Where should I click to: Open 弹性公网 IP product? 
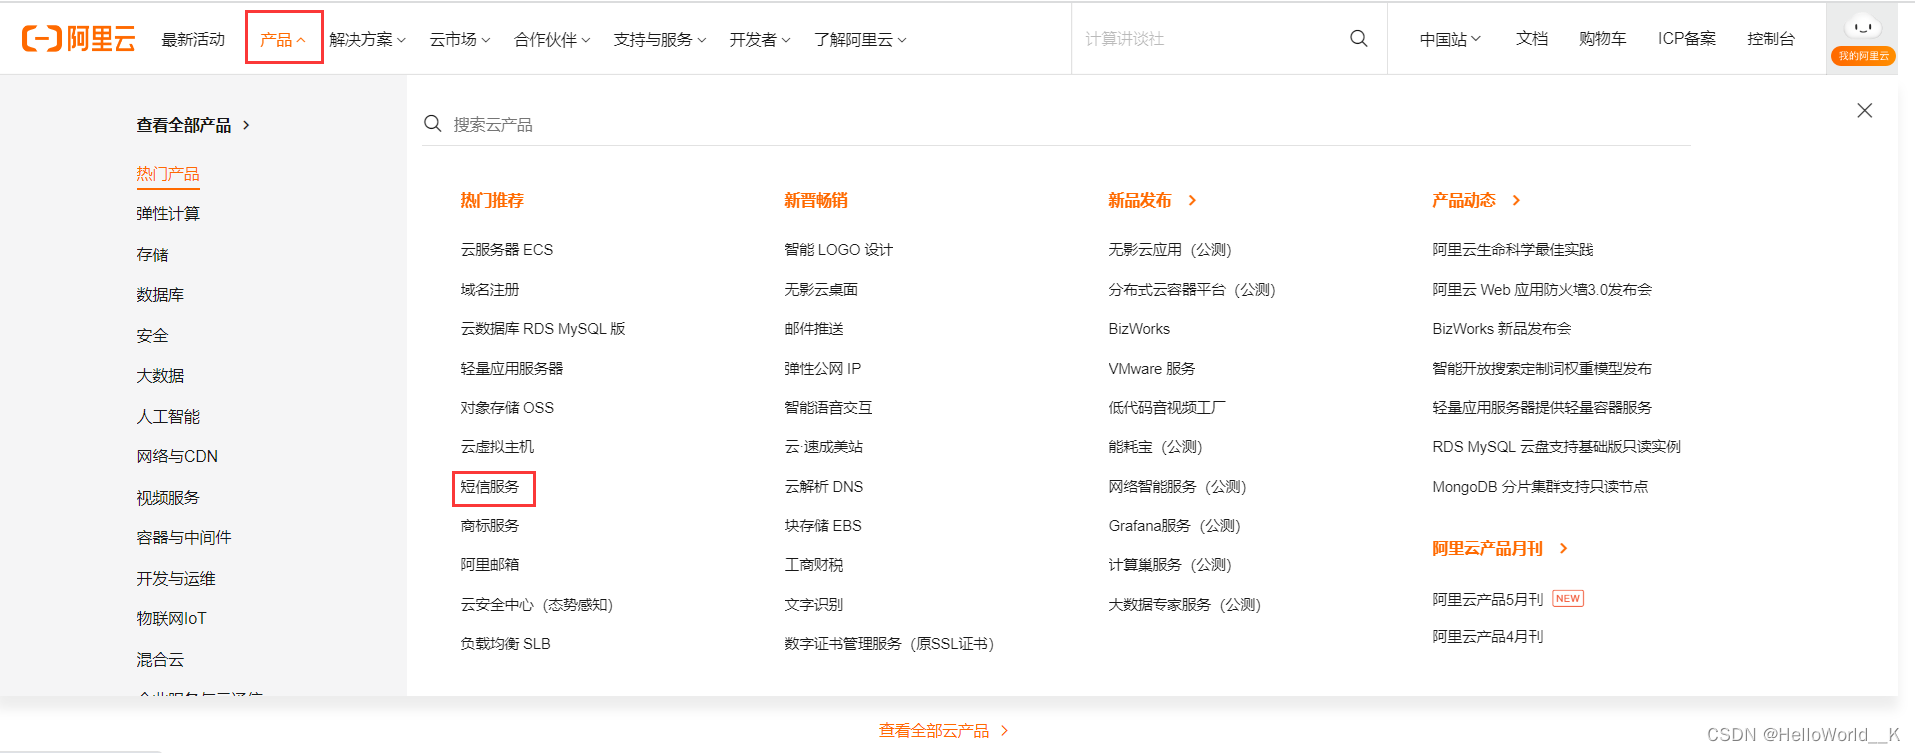click(x=822, y=369)
